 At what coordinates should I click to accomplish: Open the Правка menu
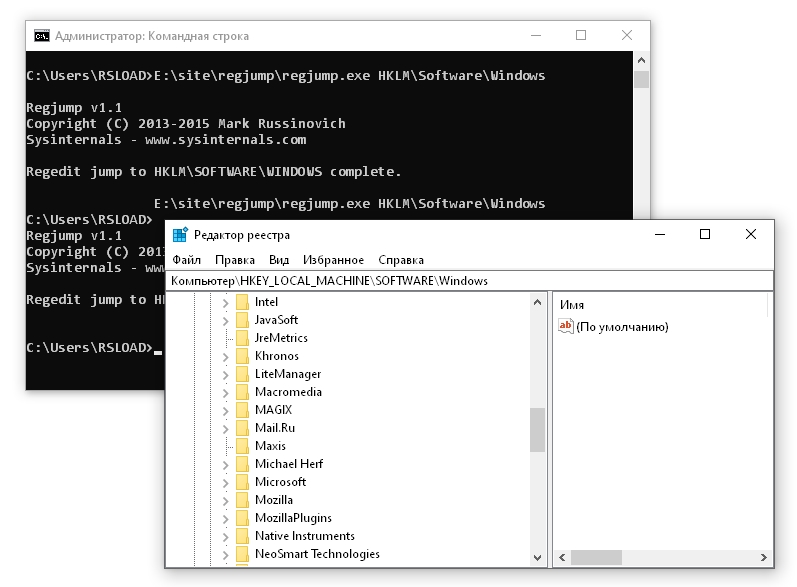click(x=235, y=260)
